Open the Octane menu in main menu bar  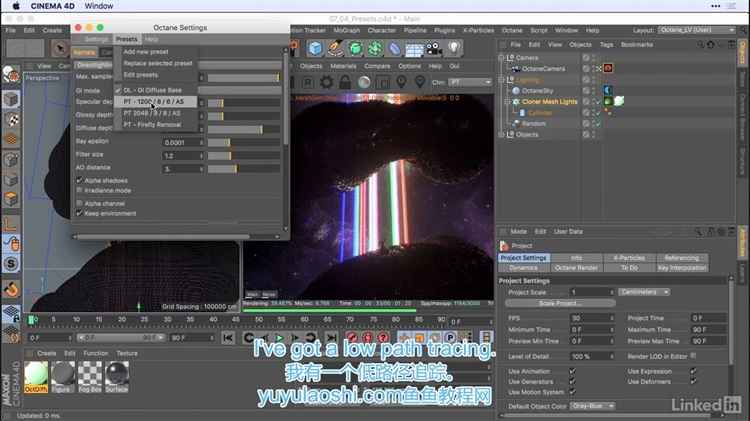512,30
